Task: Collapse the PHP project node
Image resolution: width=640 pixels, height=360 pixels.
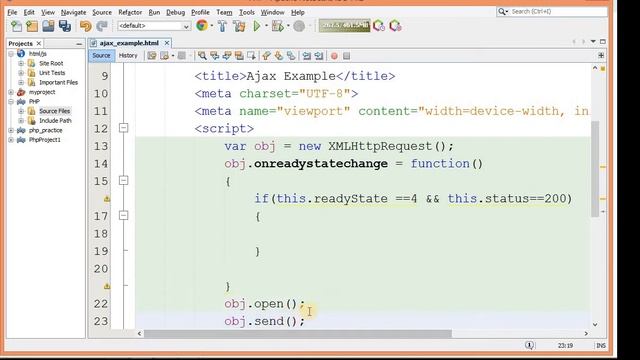Action: pyautogui.click(x=11, y=102)
